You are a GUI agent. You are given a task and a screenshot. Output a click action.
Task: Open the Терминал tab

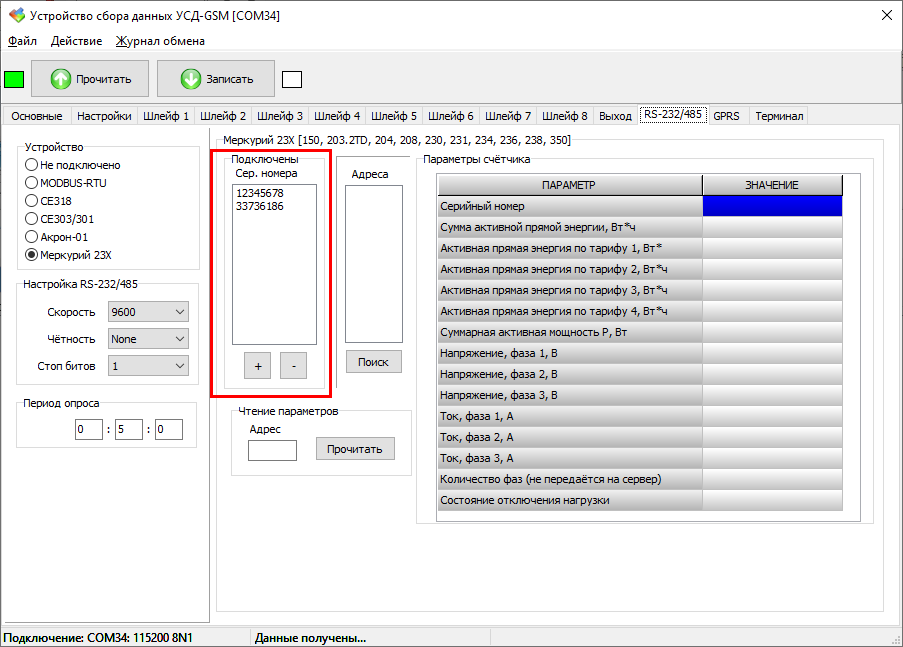(x=779, y=116)
